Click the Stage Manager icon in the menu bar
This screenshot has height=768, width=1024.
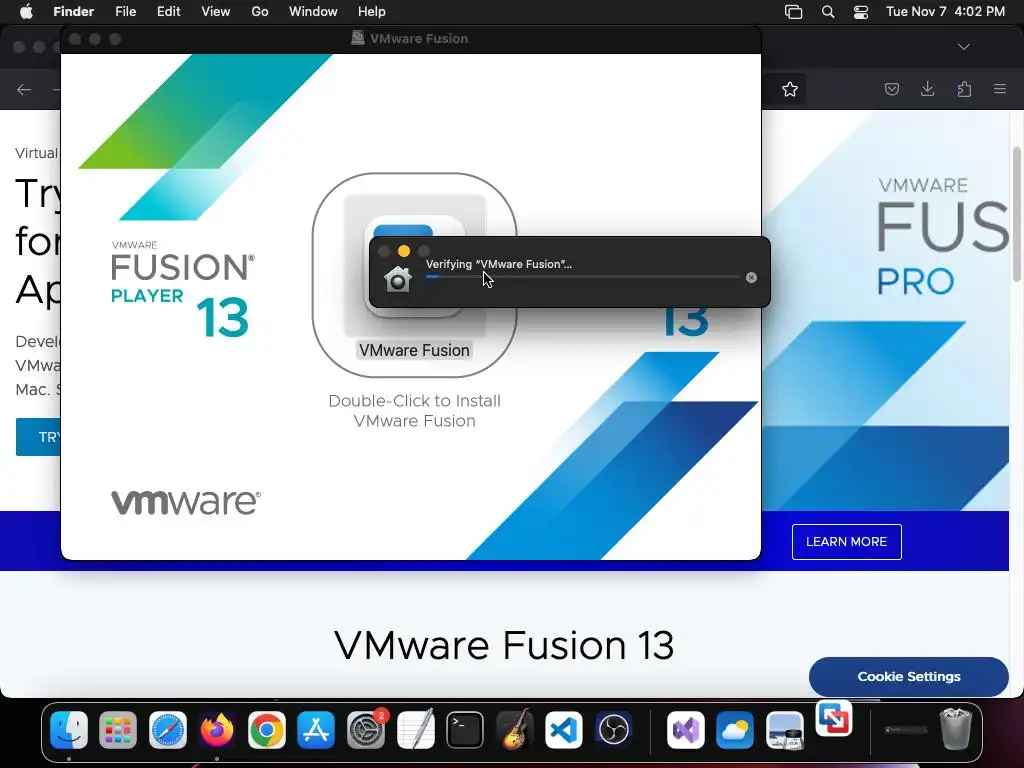coord(793,12)
